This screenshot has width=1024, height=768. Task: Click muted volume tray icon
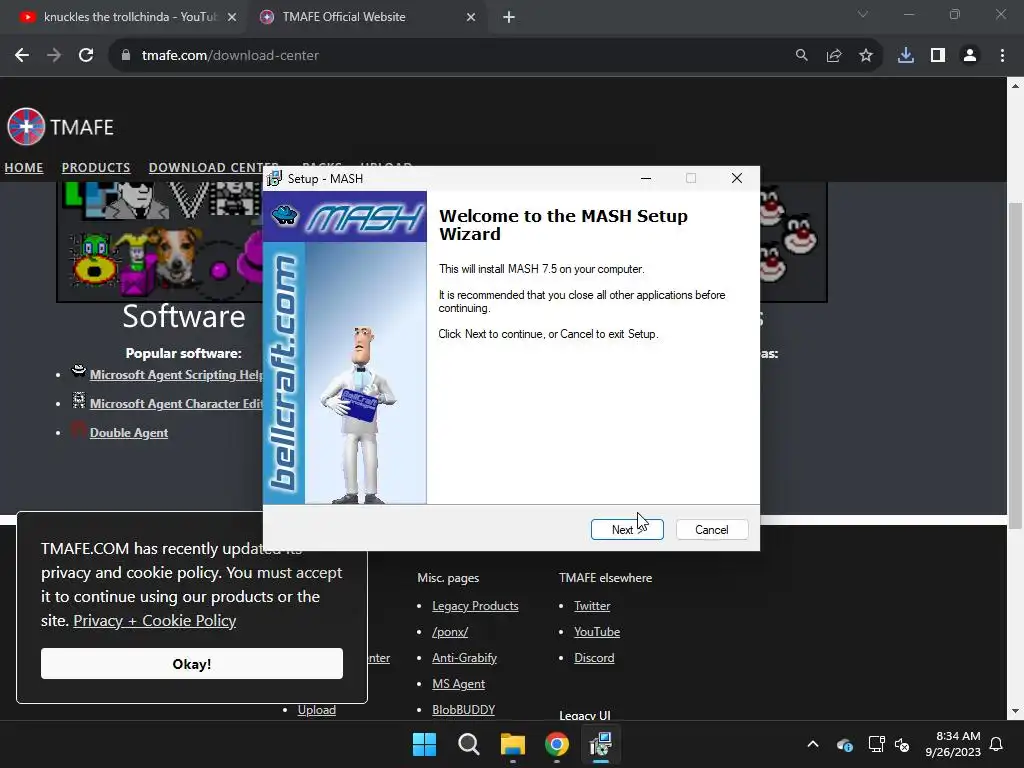[902, 744]
